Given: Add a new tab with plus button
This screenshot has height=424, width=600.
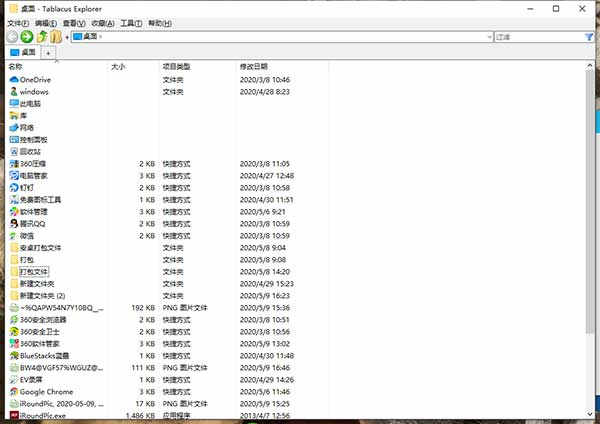Looking at the screenshot, I should pos(48,51).
